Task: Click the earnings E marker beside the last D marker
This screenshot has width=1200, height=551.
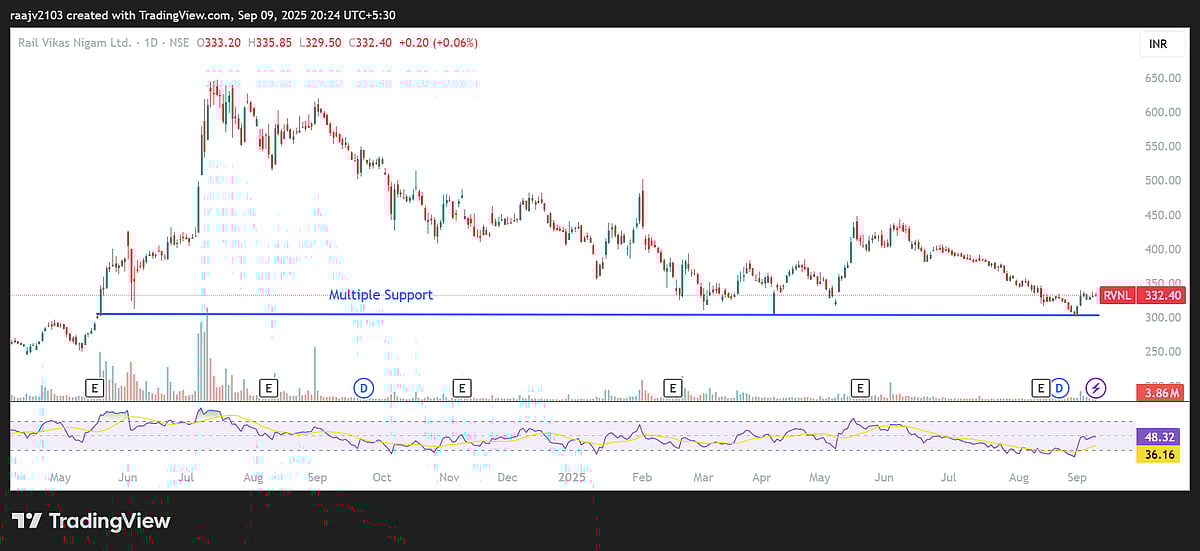Action: click(1041, 386)
